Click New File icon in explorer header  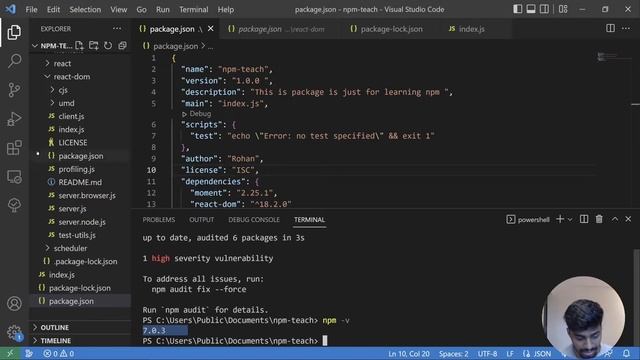79,46
